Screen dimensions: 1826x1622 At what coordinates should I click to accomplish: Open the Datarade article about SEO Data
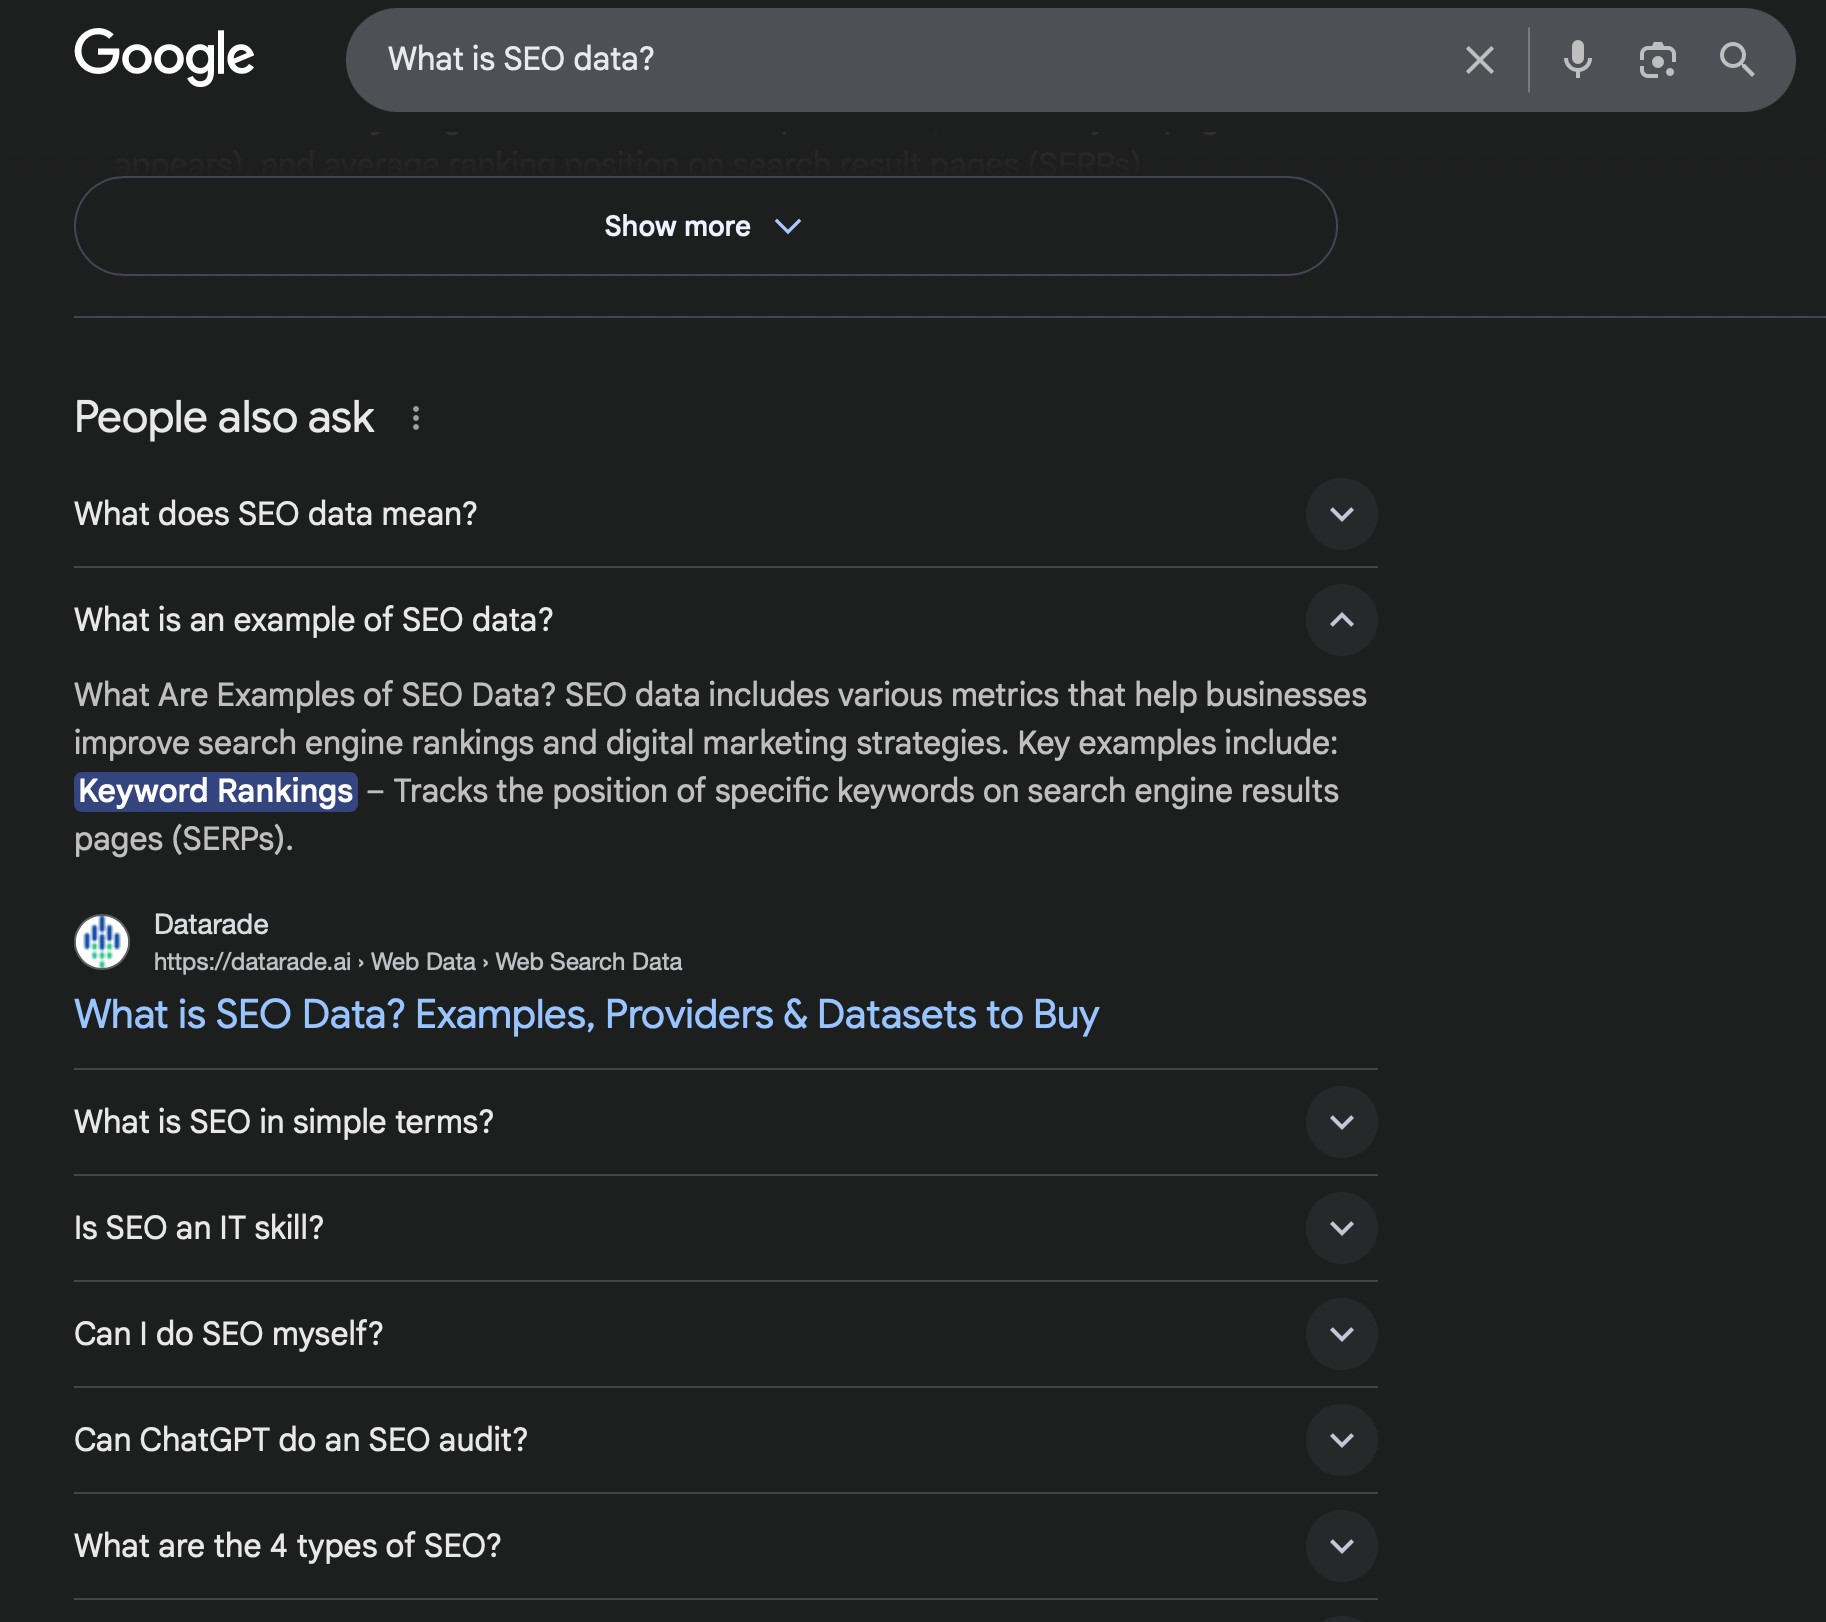point(585,1014)
